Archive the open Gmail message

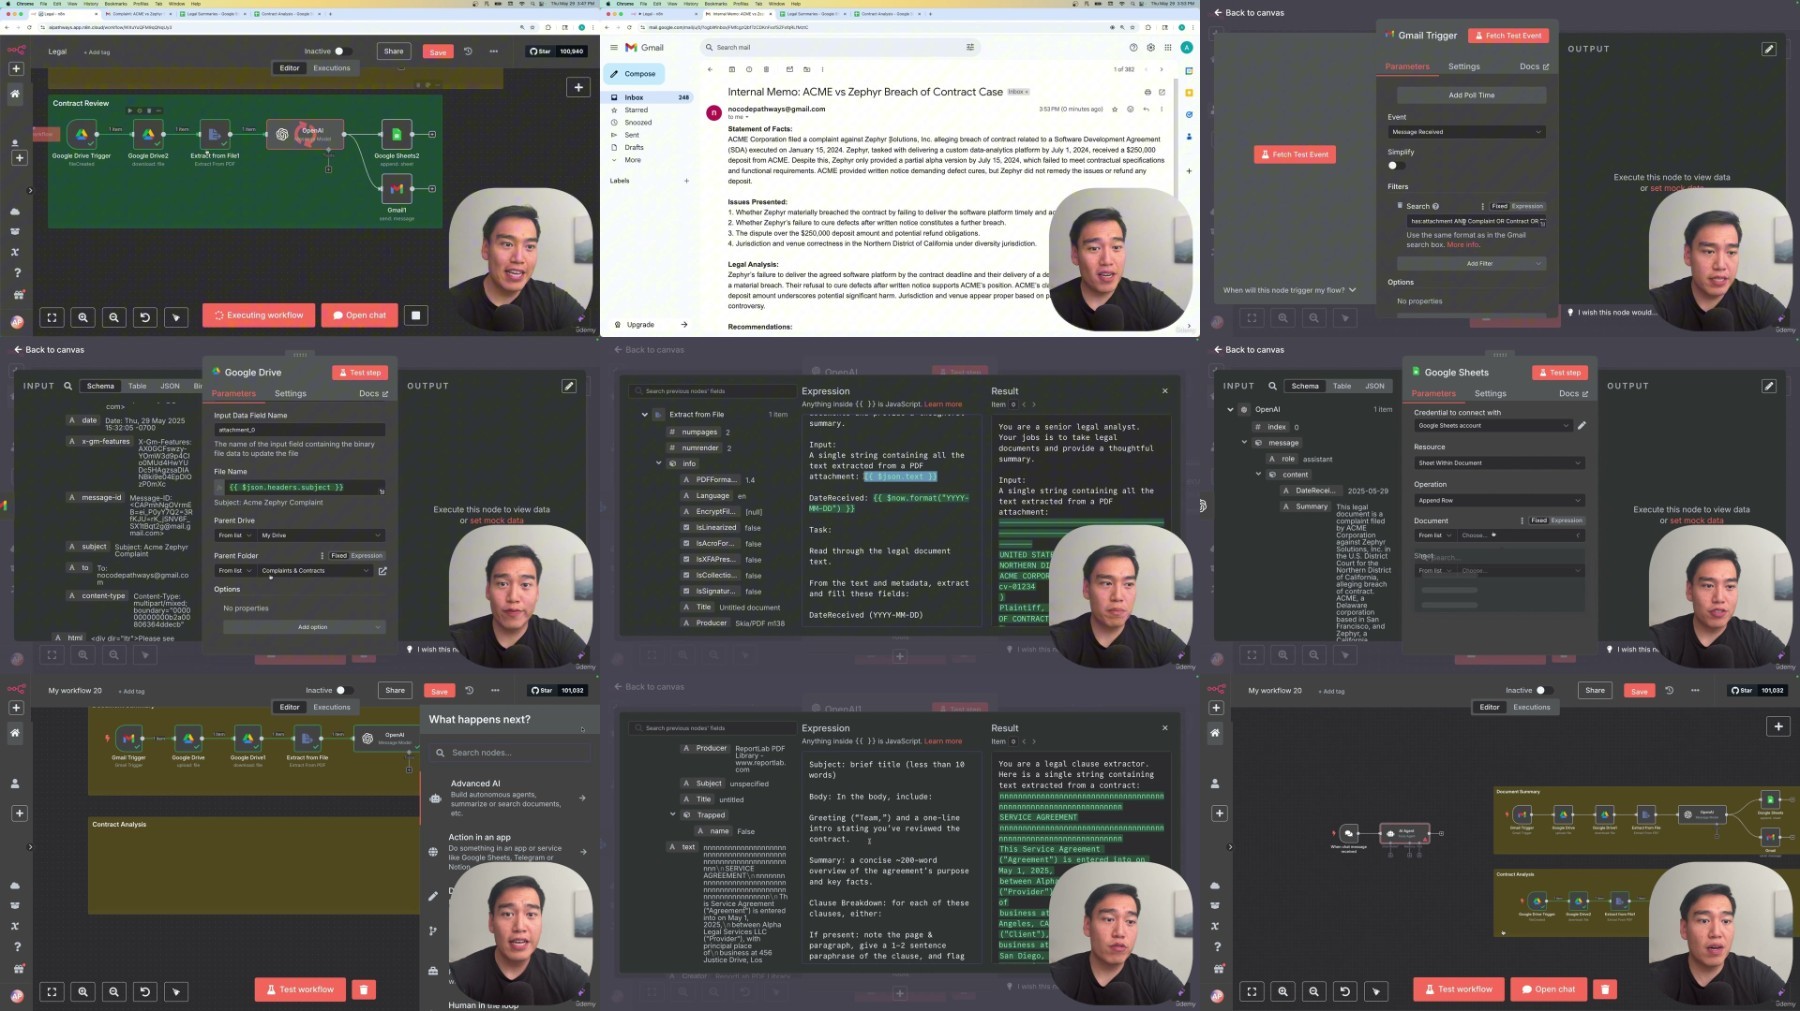point(732,69)
